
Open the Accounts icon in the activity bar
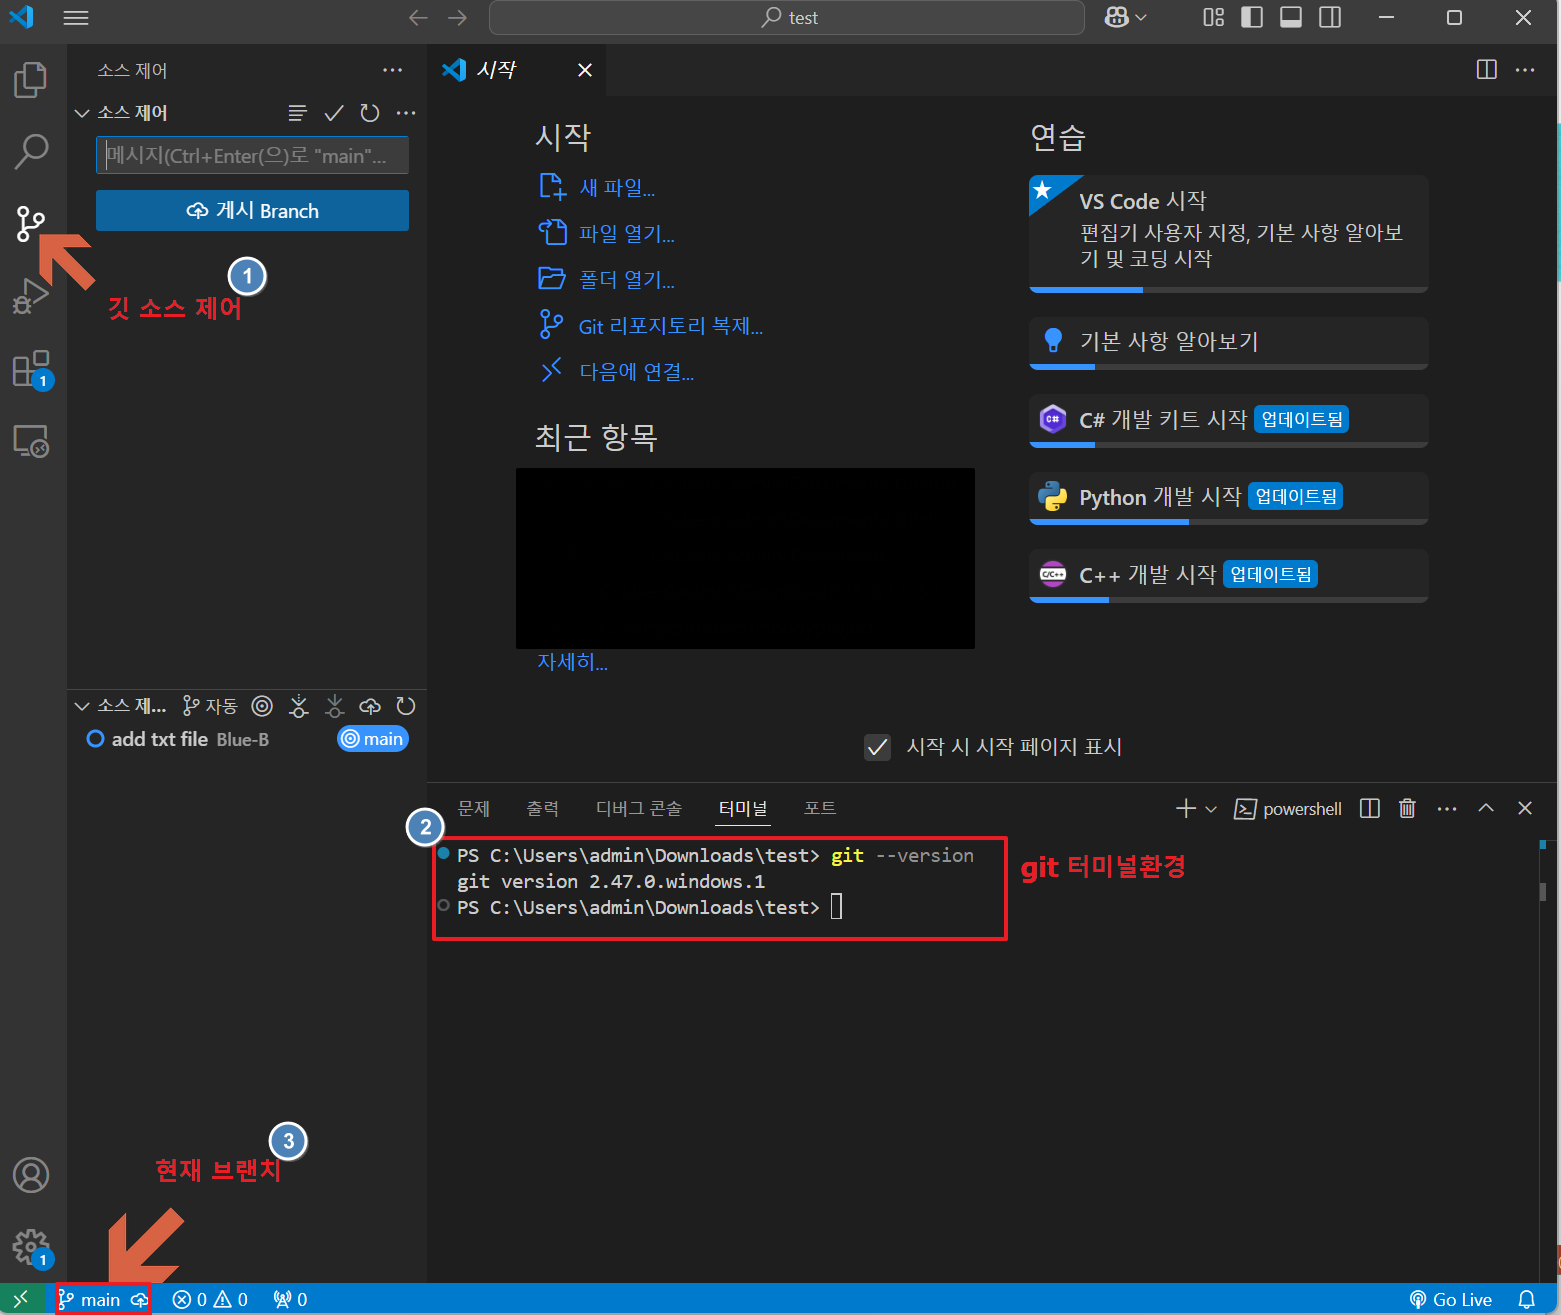pos(31,1175)
